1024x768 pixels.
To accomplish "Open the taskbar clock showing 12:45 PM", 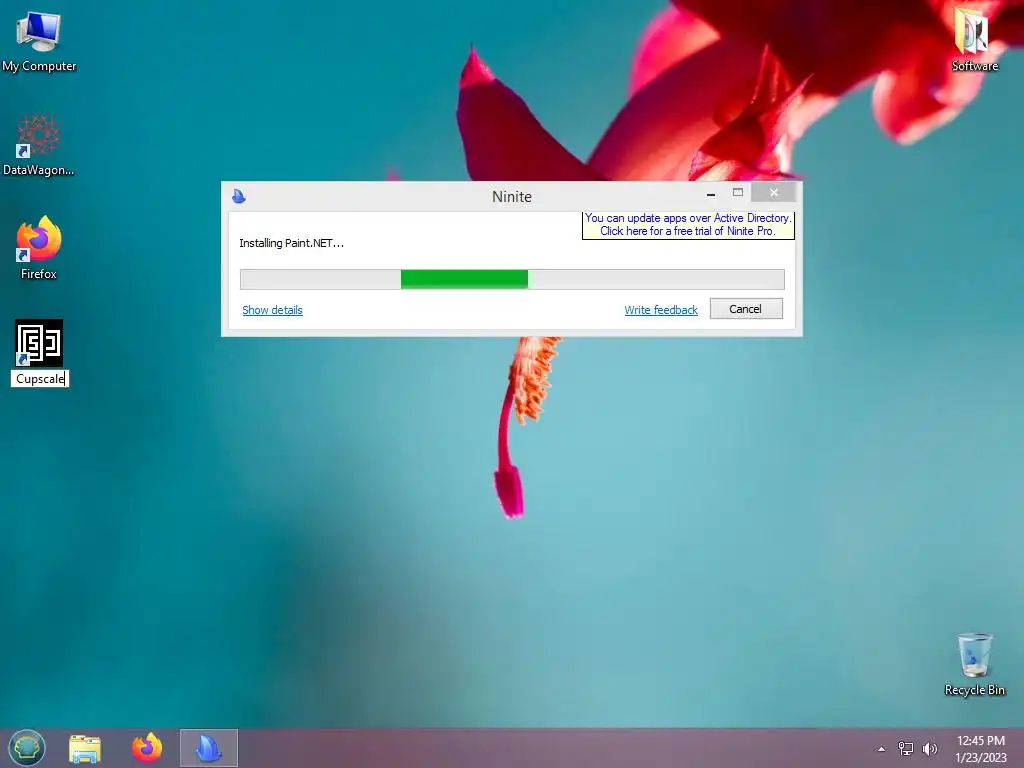I will [x=980, y=749].
